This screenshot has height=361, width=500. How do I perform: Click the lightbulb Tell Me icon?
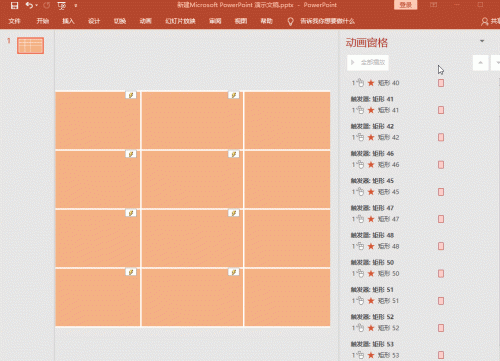[x=290, y=21]
